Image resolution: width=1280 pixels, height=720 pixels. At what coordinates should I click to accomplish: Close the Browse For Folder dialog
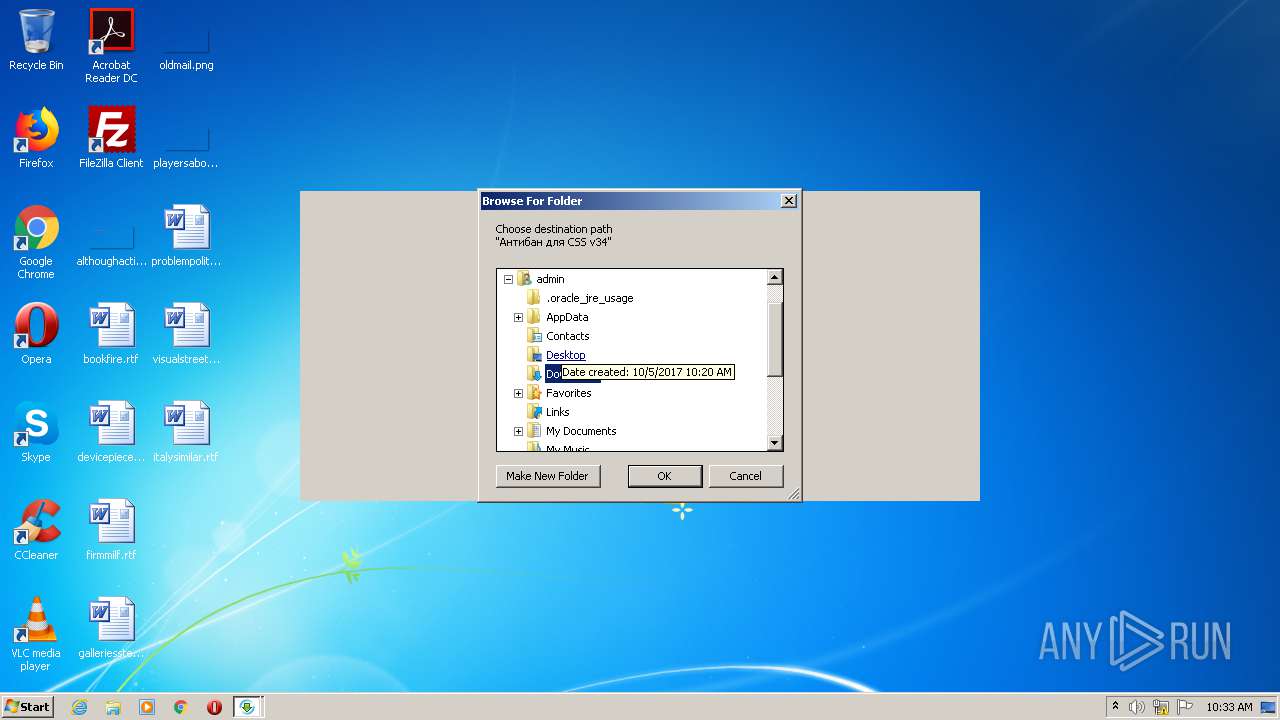click(x=788, y=201)
